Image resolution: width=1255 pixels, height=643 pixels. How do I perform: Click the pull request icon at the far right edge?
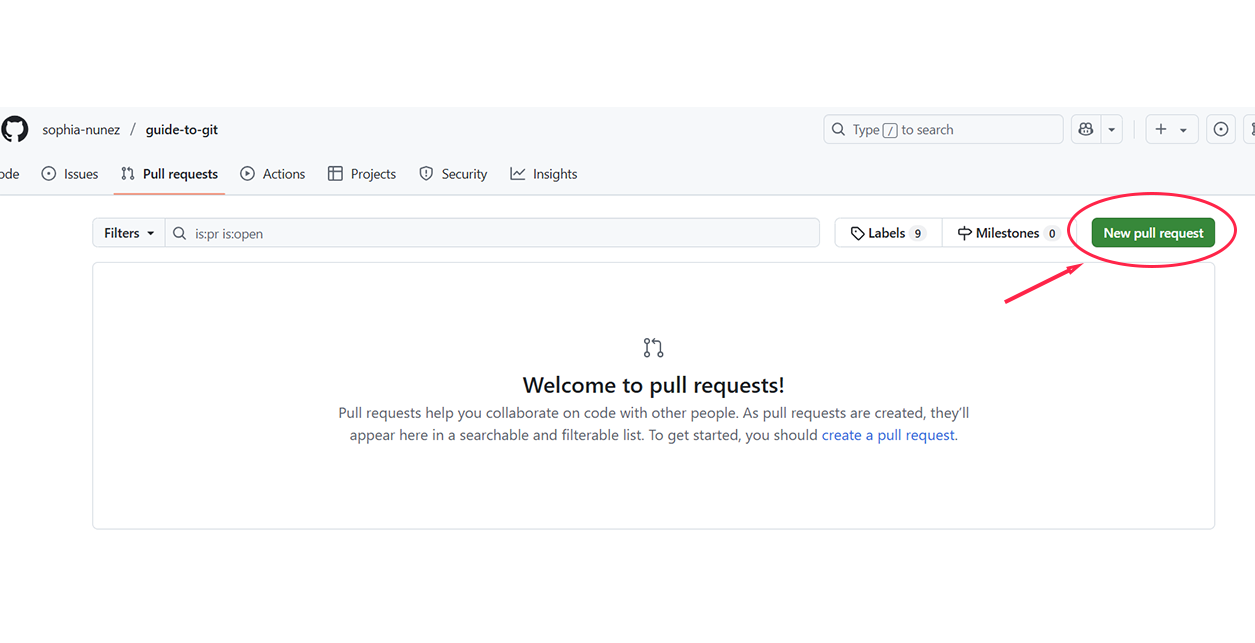(x=1250, y=129)
